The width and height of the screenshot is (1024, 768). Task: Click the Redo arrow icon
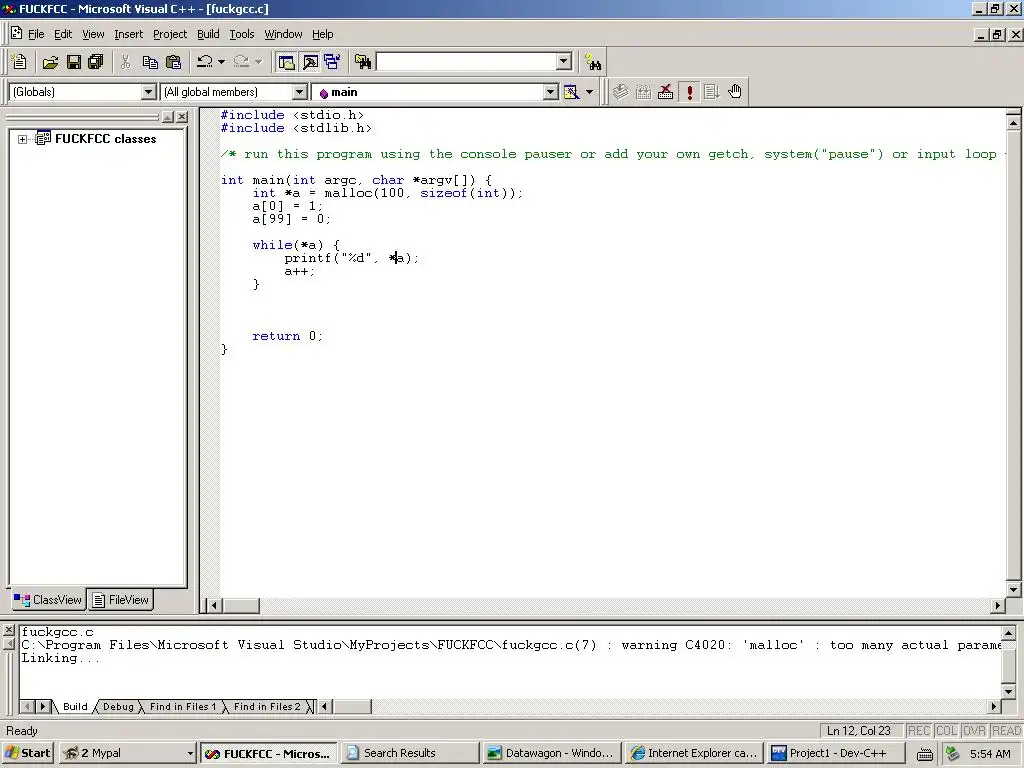click(x=241, y=62)
